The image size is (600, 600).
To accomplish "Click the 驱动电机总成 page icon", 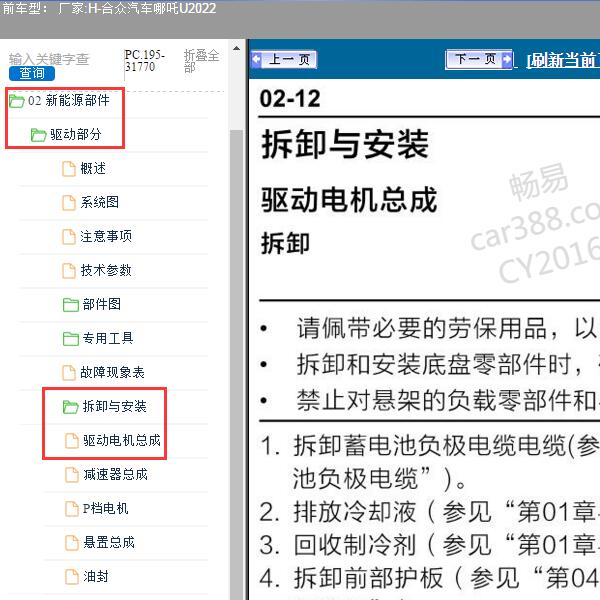I will pos(72,440).
